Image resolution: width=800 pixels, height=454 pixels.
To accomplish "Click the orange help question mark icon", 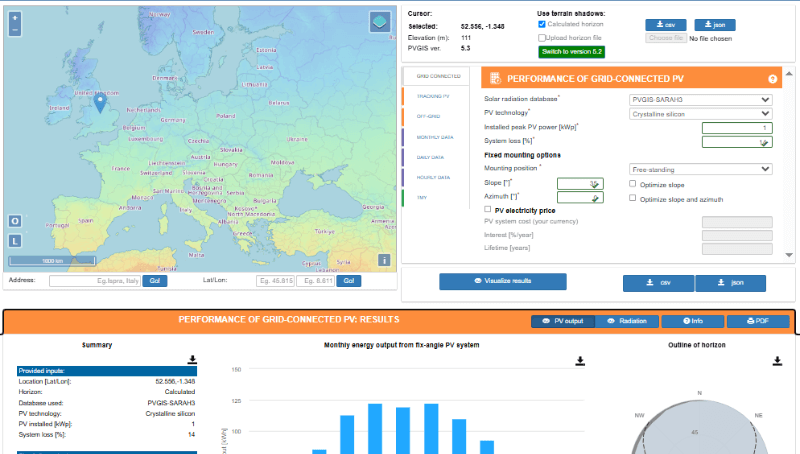I will 772,78.
